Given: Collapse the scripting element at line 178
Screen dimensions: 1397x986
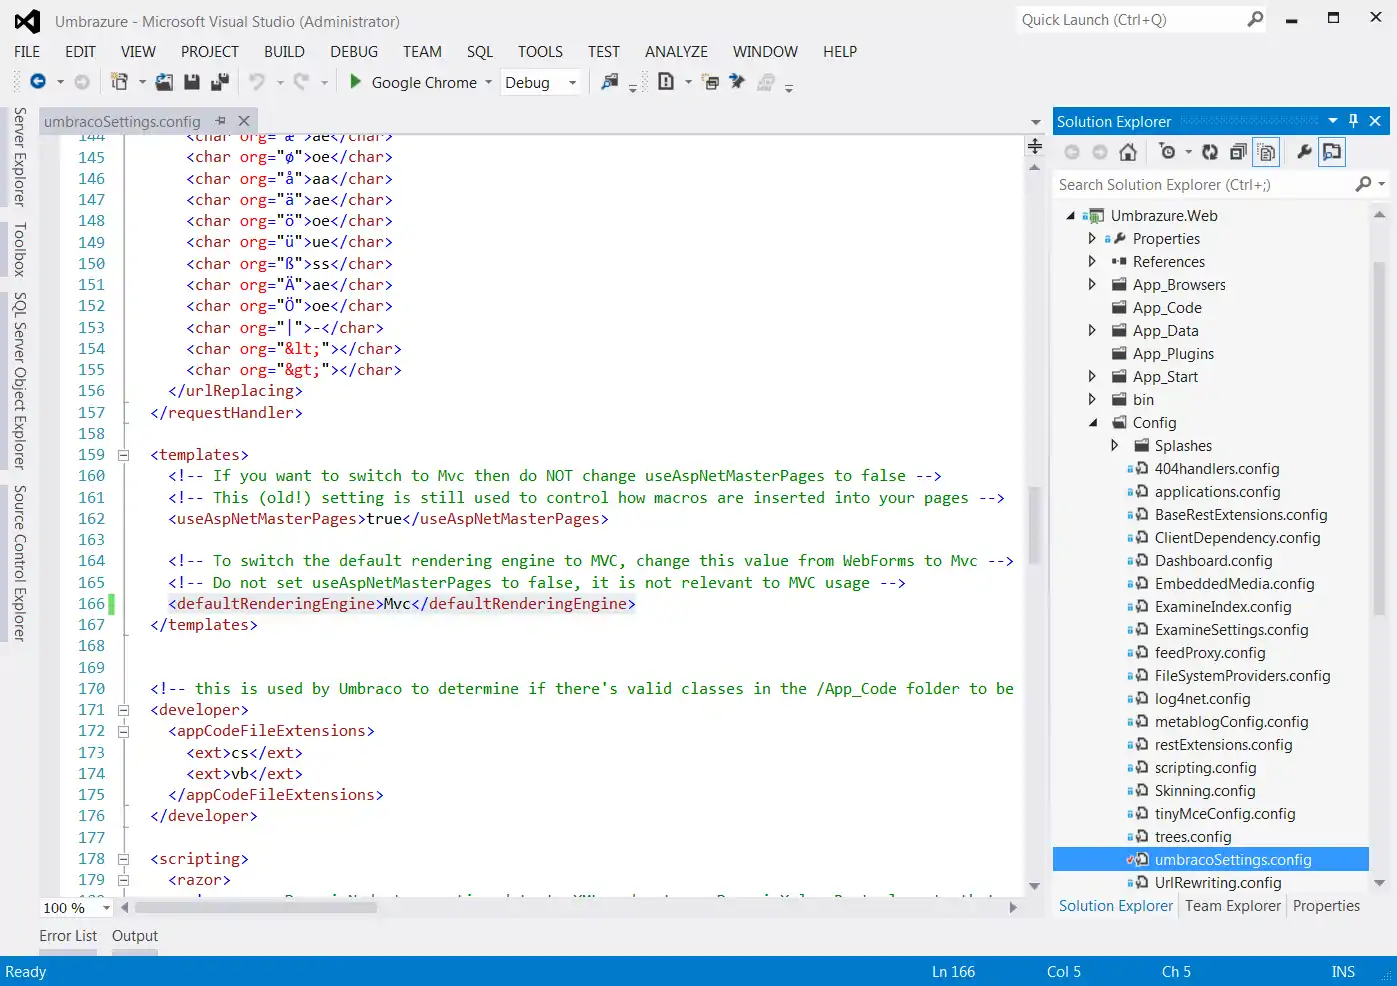Looking at the screenshot, I should click(x=124, y=859).
